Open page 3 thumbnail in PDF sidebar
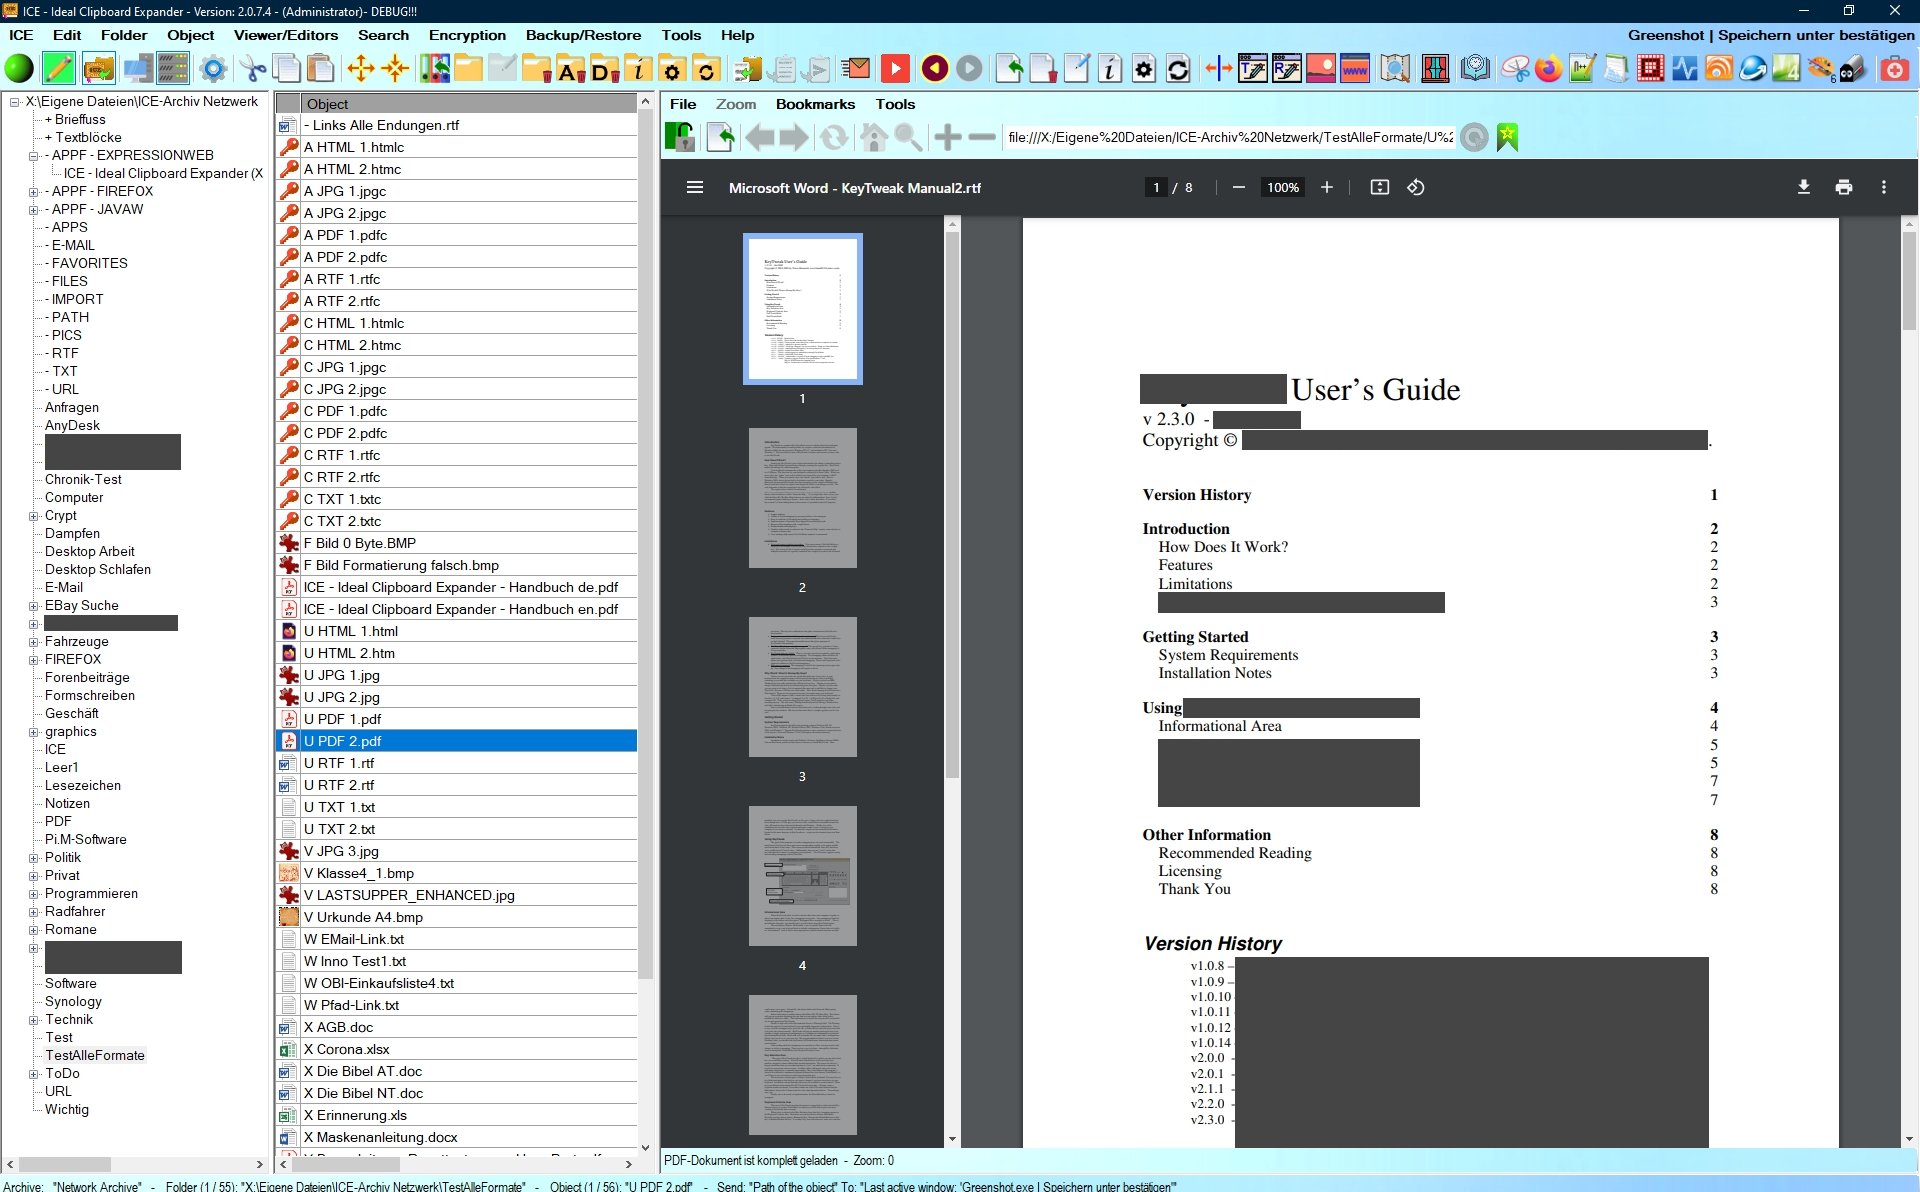Screen dimensions: 1920x1192 pos(802,687)
